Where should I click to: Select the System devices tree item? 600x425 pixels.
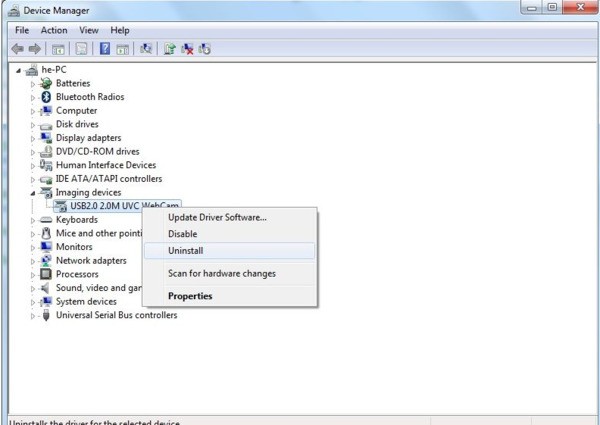click(x=85, y=301)
